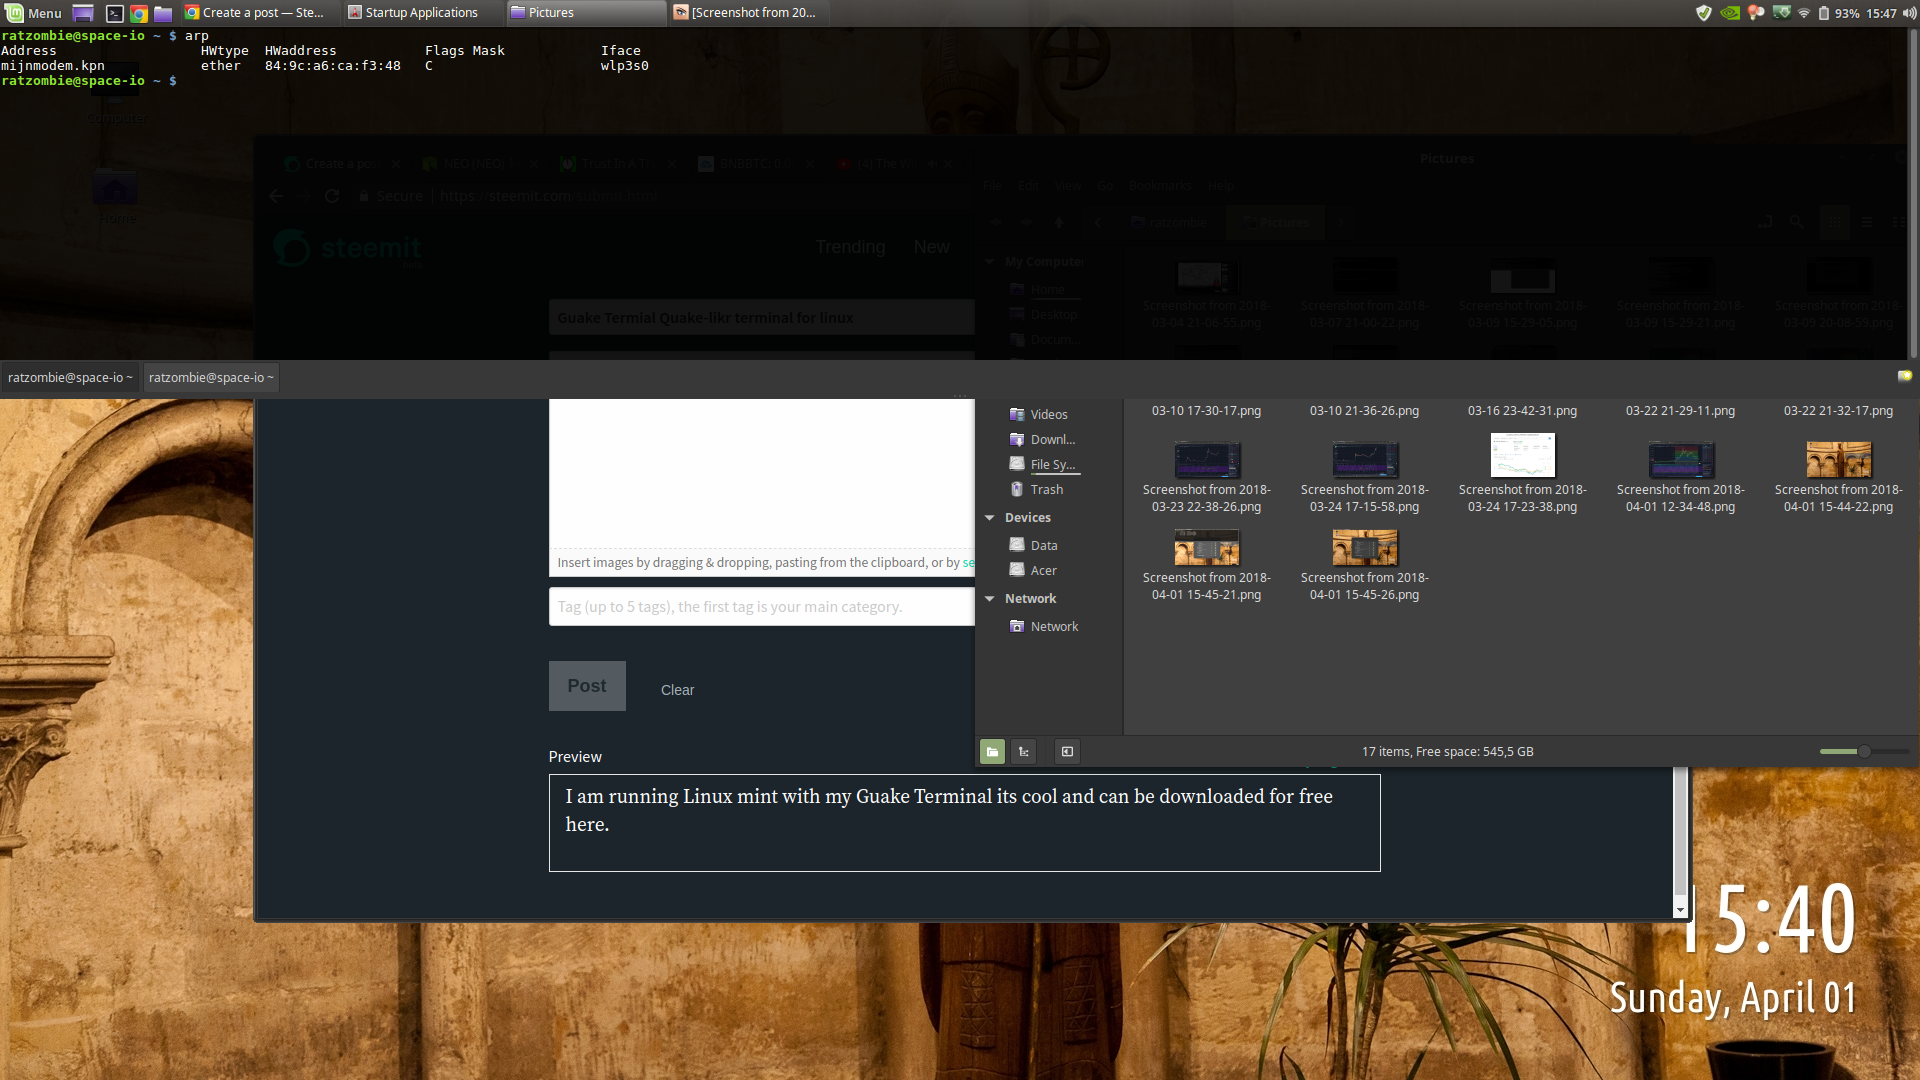Click the Clear link
This screenshot has height=1080, width=1920.
(x=677, y=690)
